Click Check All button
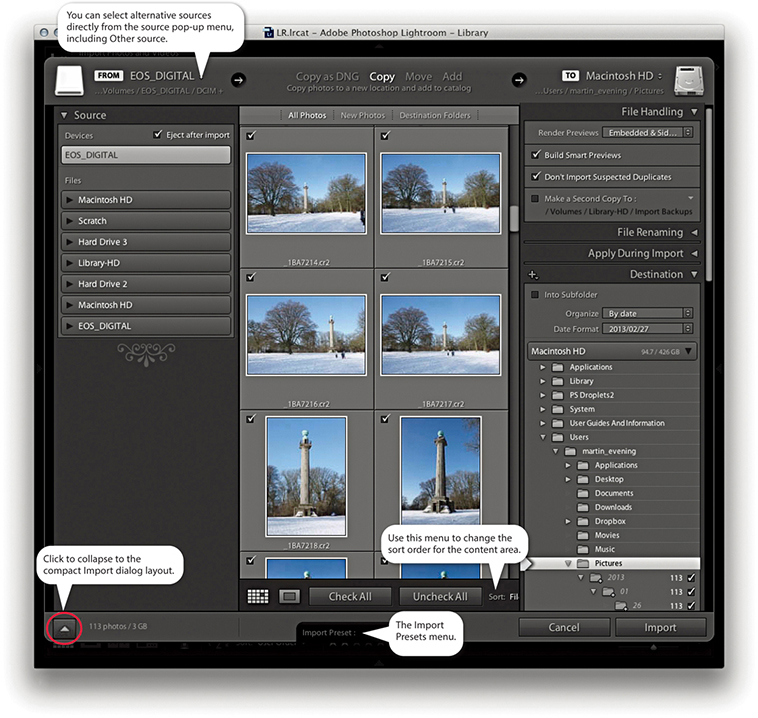This screenshot has height=718, width=758. tap(350, 596)
